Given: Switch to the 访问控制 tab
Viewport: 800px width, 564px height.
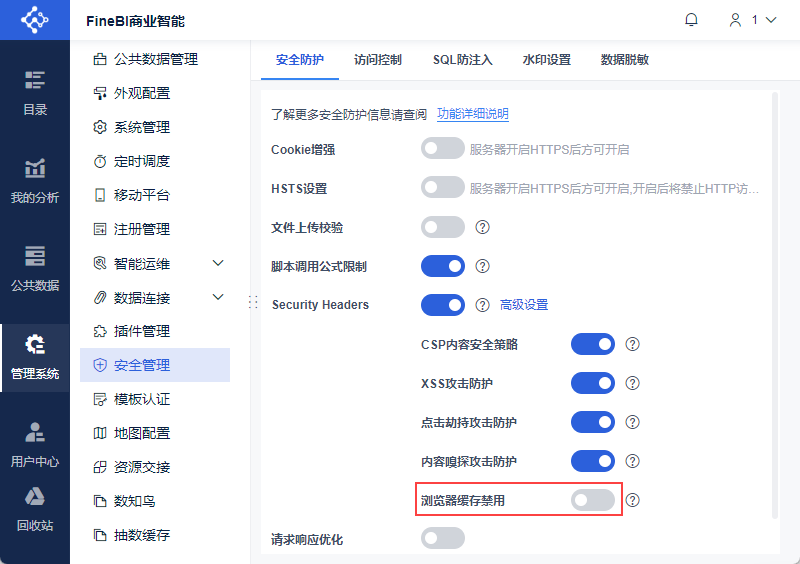Looking at the screenshot, I should click(378, 60).
